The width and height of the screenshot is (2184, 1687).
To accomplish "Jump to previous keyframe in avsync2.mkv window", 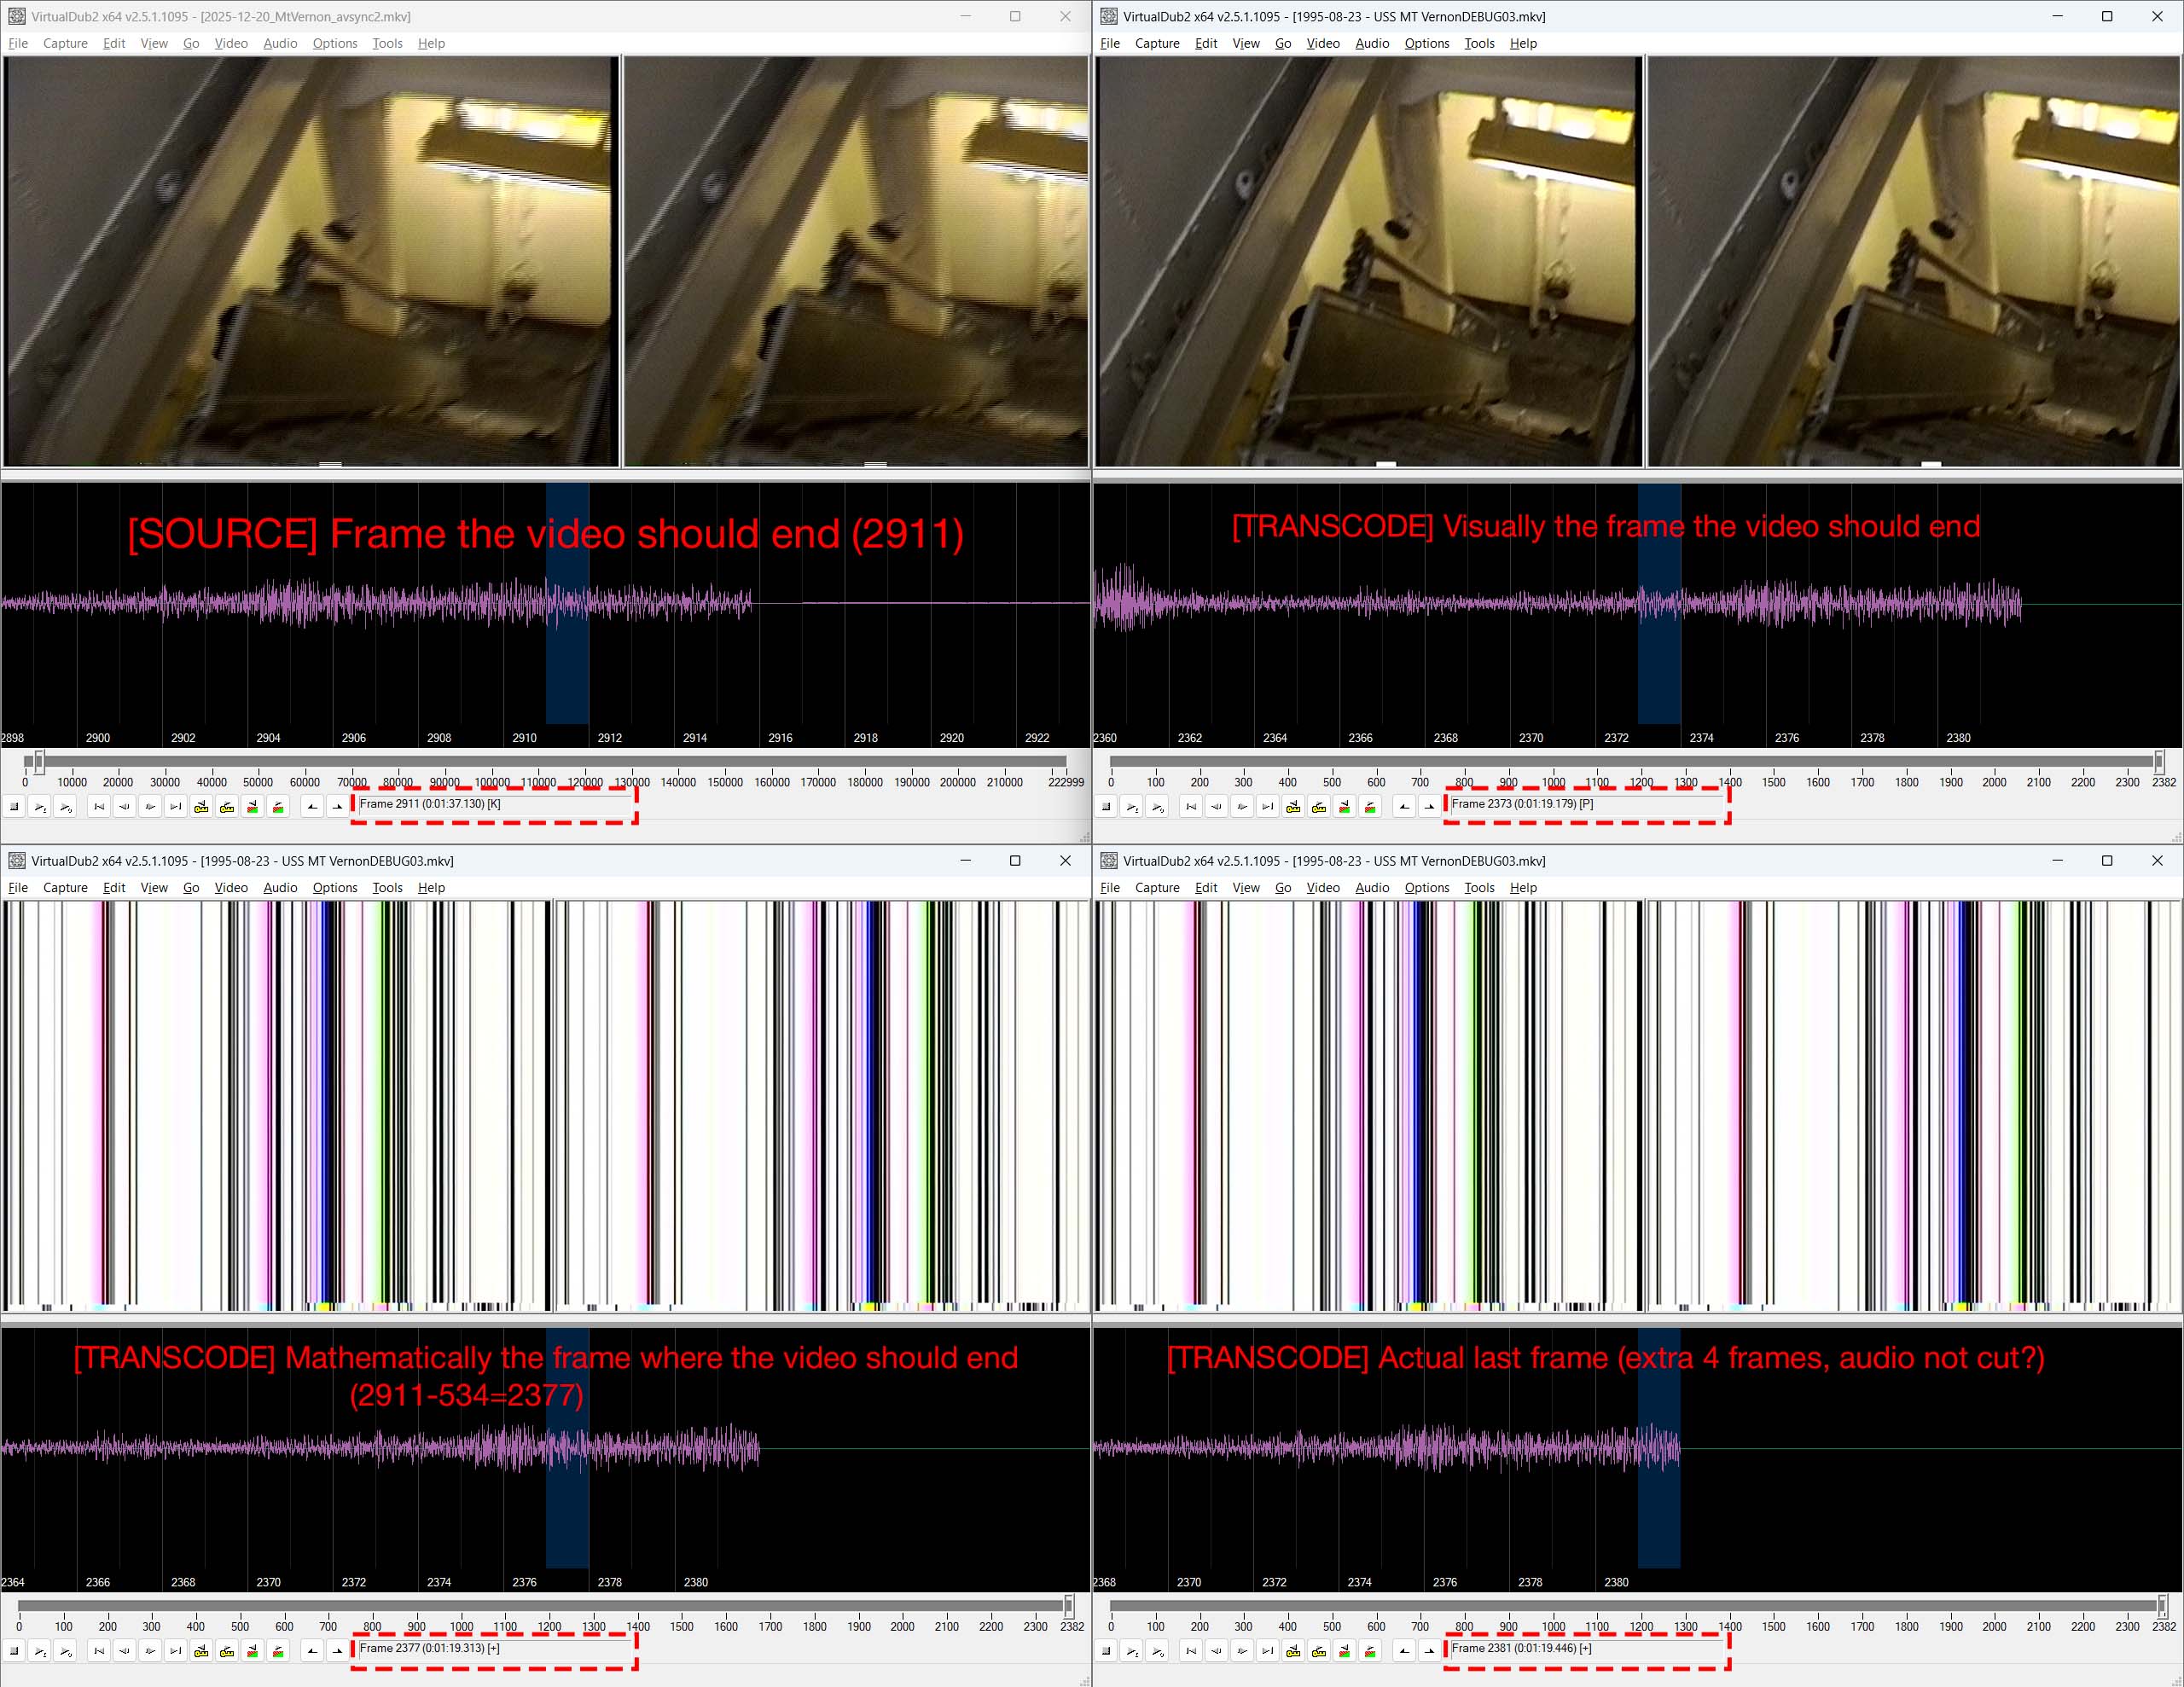I will [x=202, y=806].
